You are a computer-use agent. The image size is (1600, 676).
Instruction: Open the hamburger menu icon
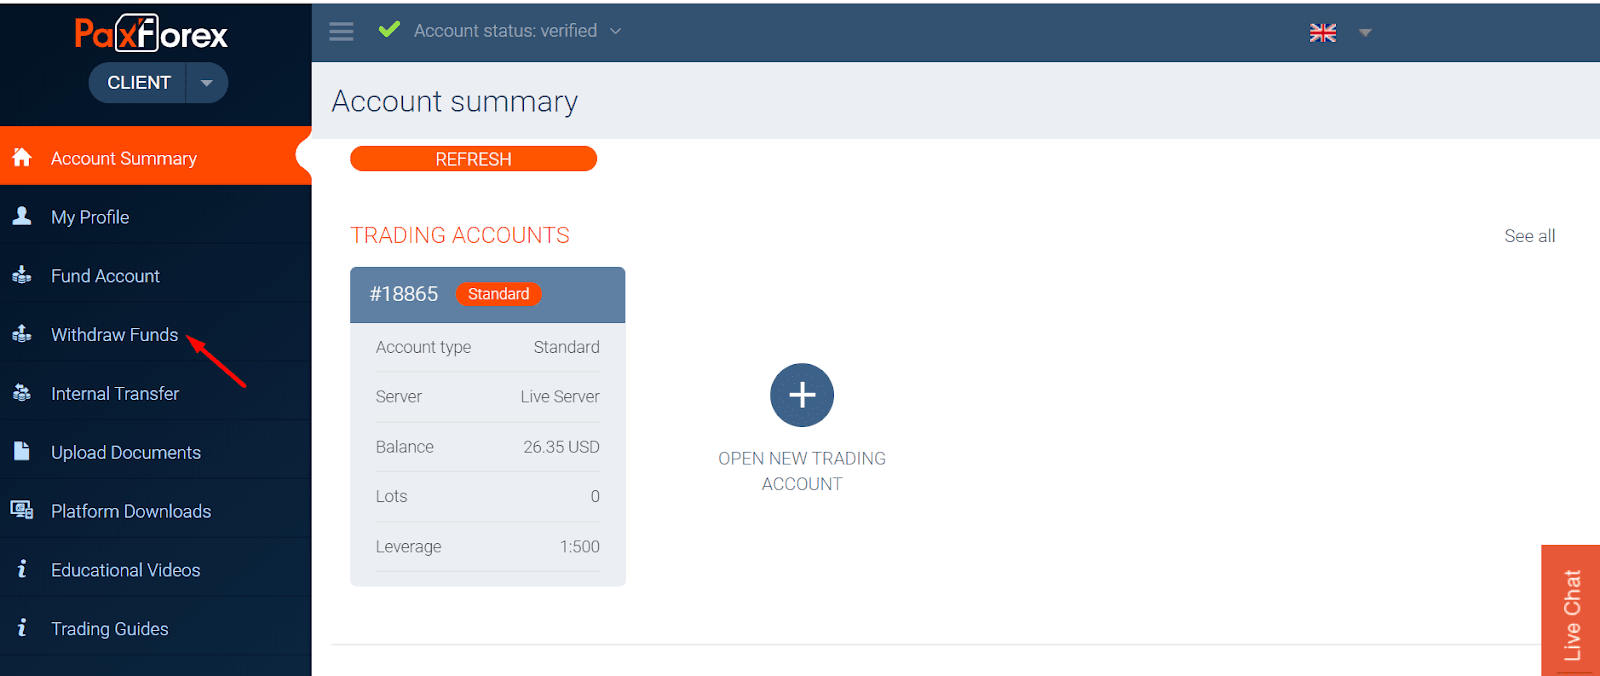tap(341, 31)
